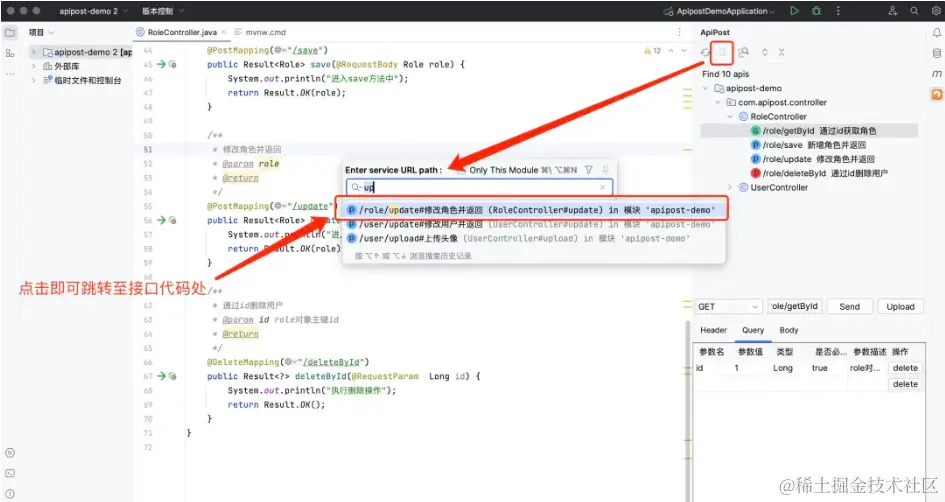Screen dimensions: 945x502
Task: Open the 版本控制 version control dropdown
Action: pyautogui.click(x=163, y=11)
